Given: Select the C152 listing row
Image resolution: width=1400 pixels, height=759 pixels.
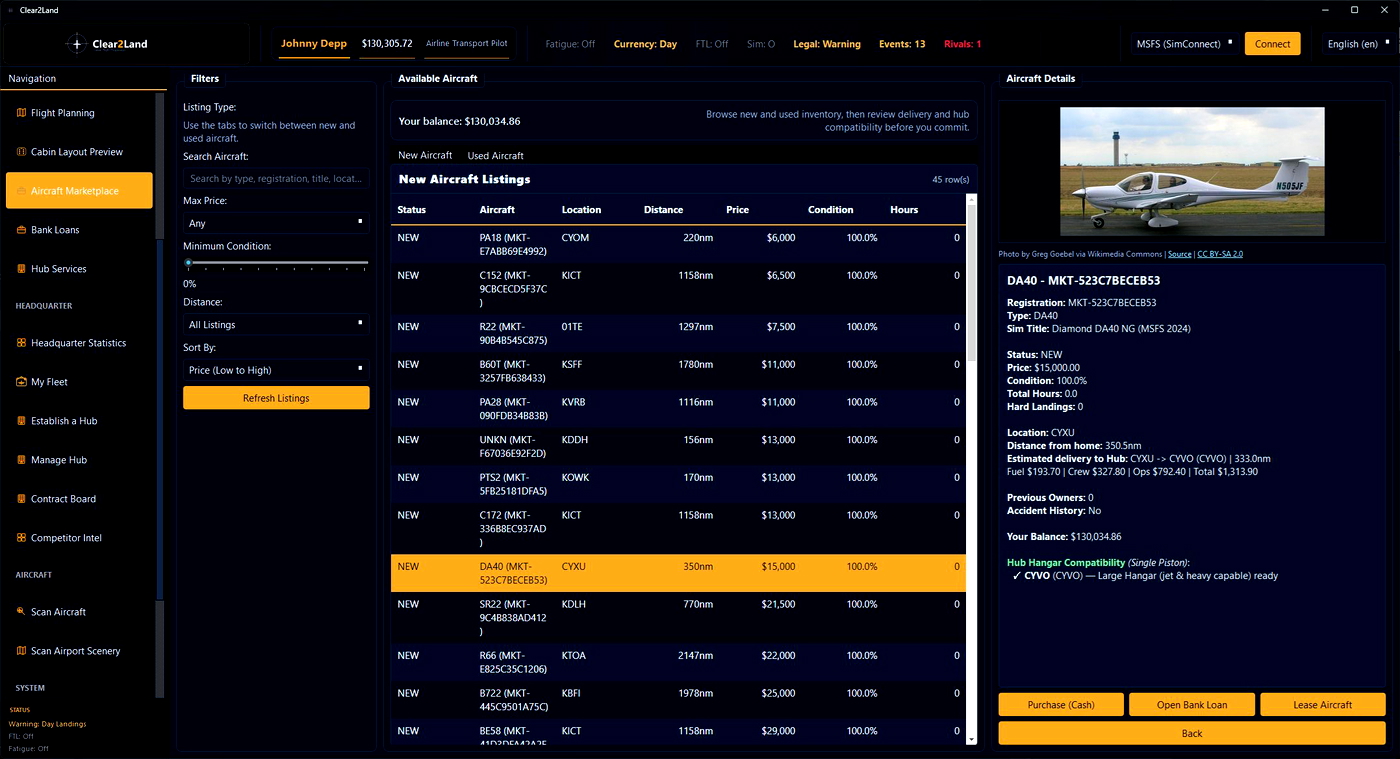Looking at the screenshot, I should click(678, 289).
